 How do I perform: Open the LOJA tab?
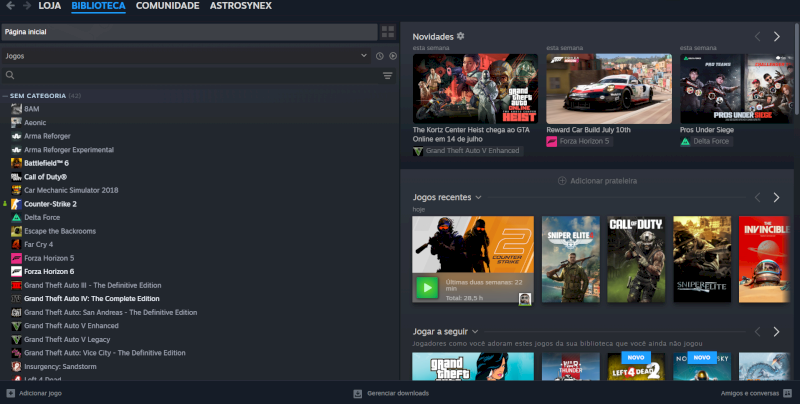(x=49, y=6)
